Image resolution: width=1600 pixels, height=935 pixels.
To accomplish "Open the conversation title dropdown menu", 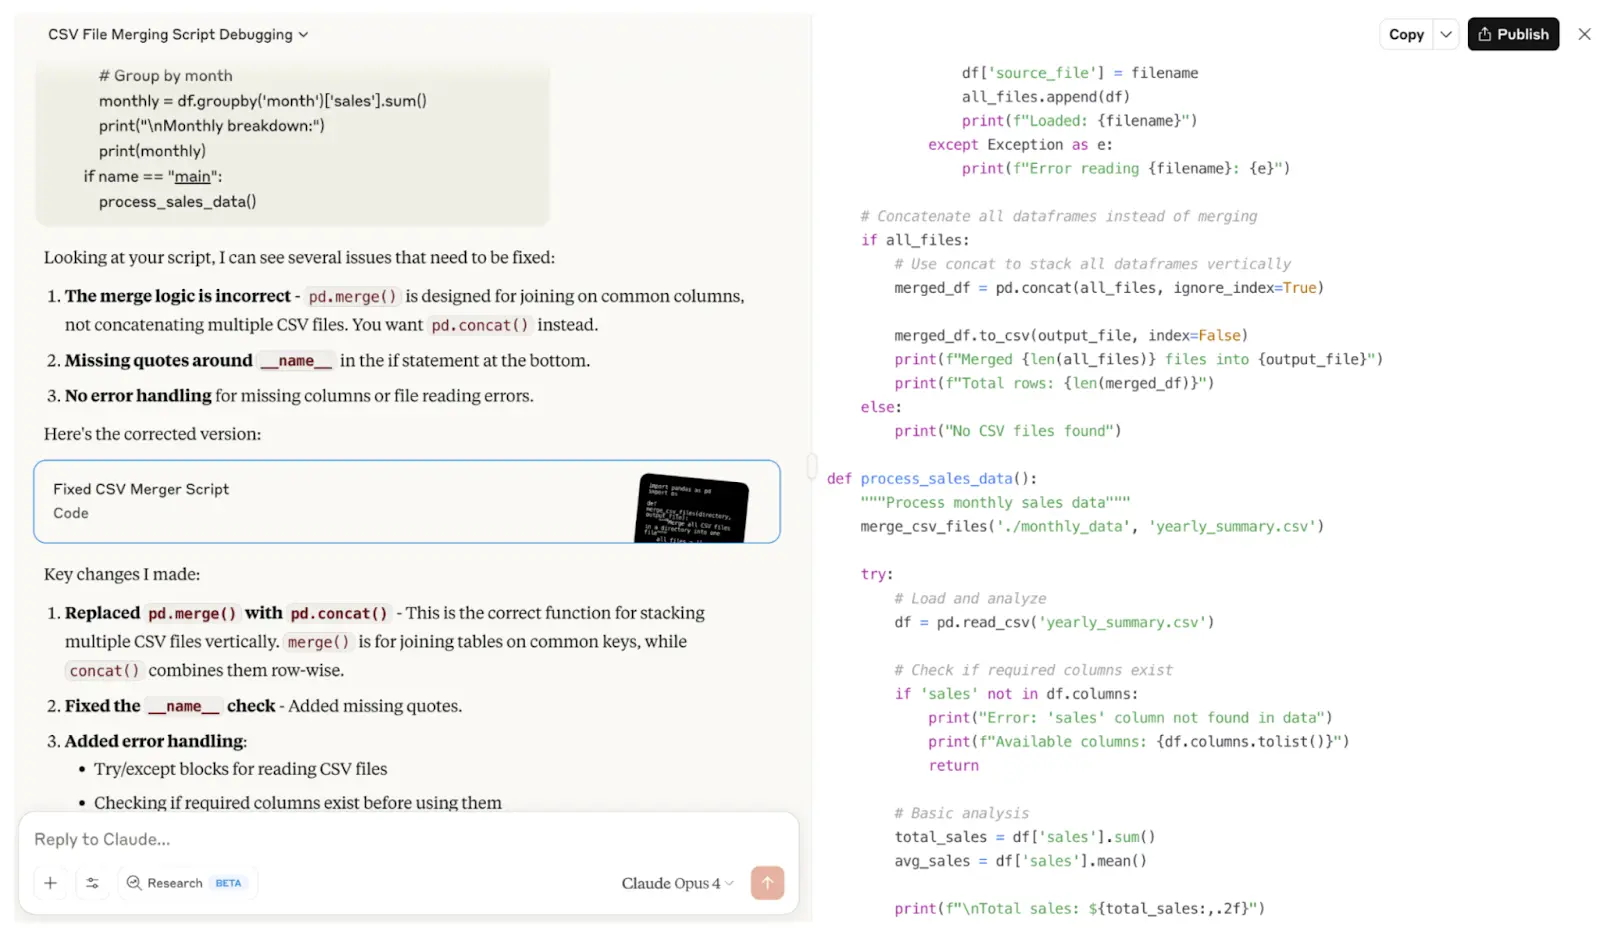I will (x=178, y=34).
